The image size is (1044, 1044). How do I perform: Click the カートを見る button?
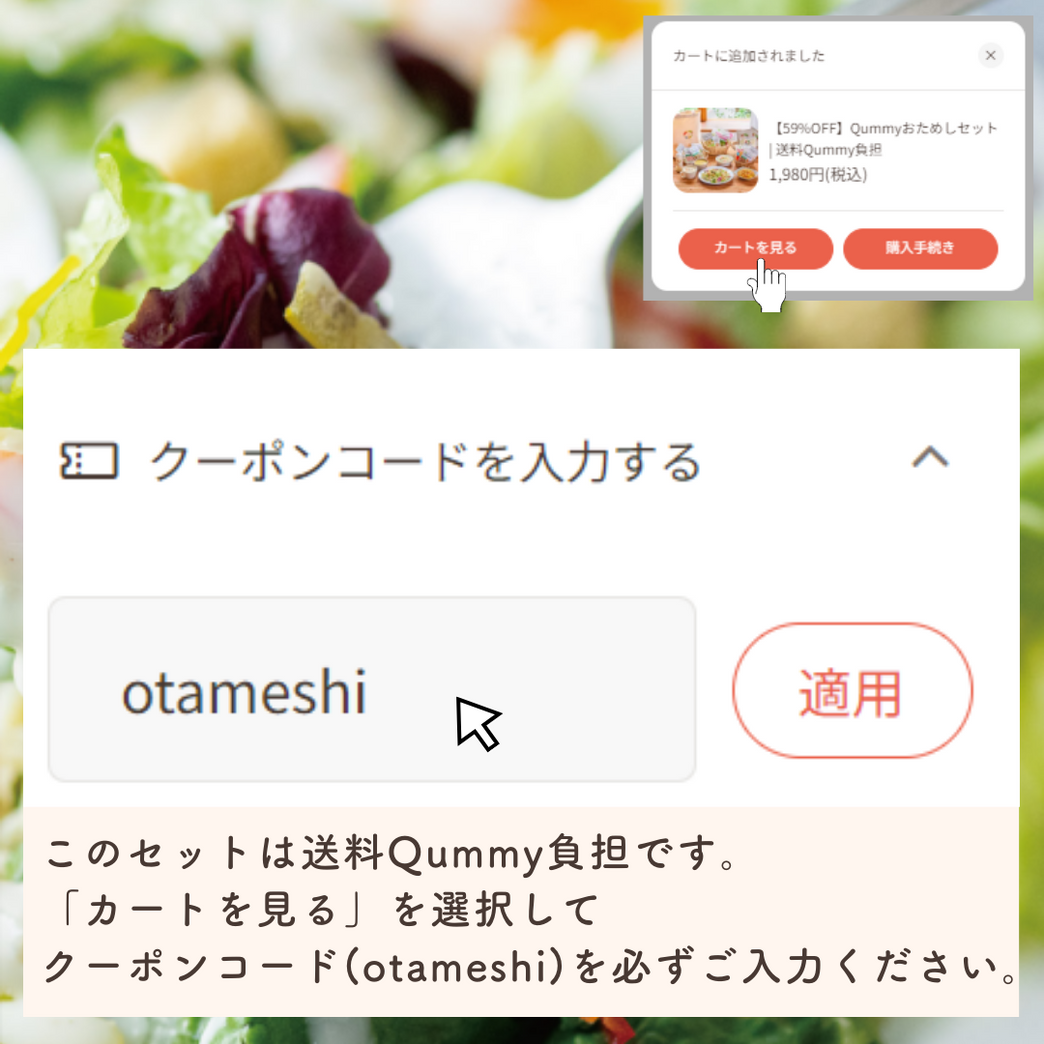tap(756, 248)
